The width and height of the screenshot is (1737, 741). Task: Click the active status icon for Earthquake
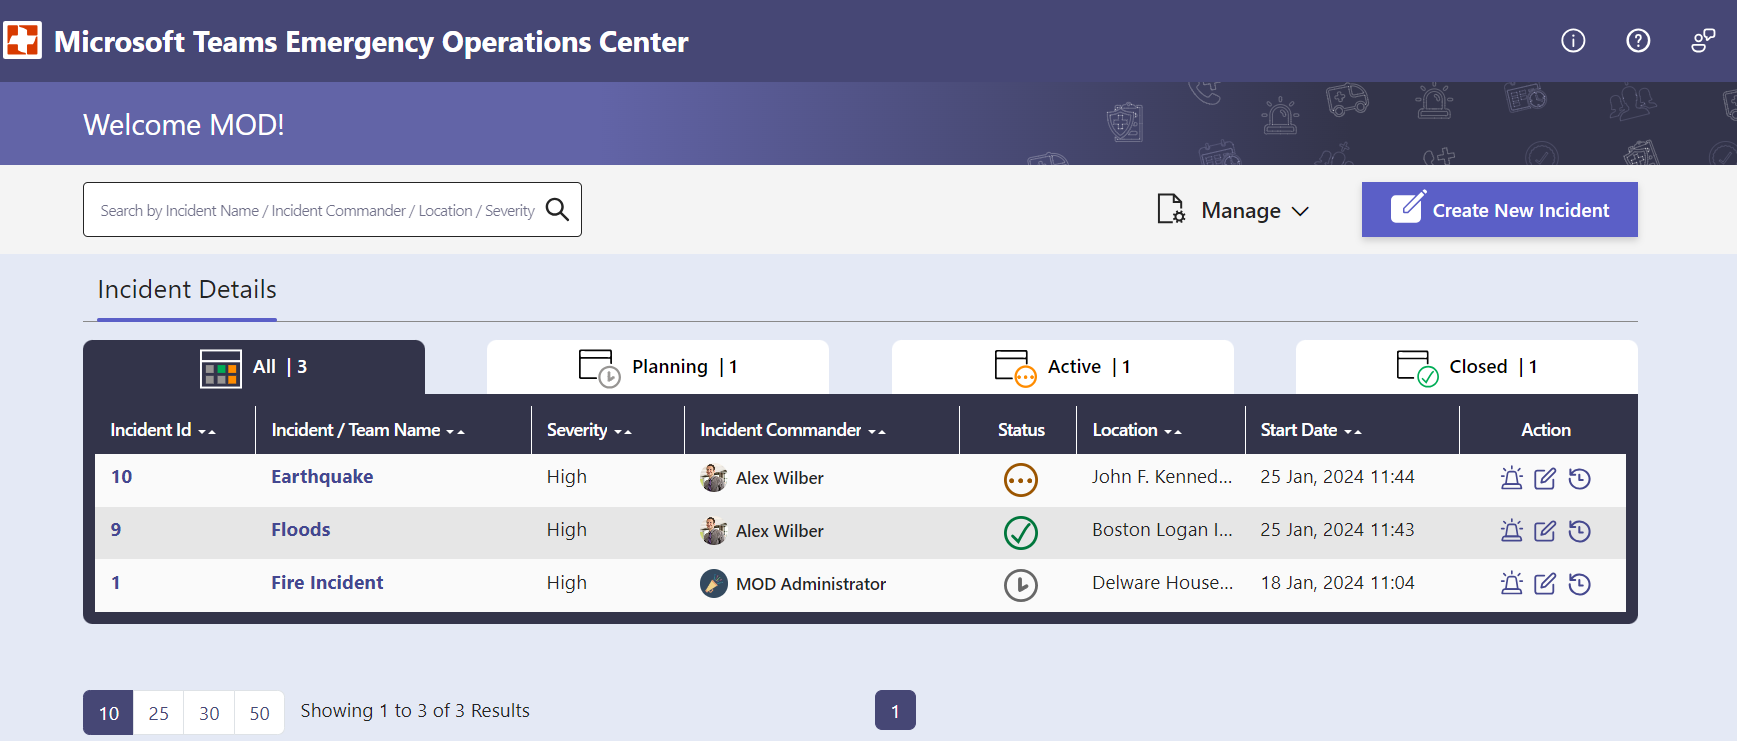pos(1021,480)
